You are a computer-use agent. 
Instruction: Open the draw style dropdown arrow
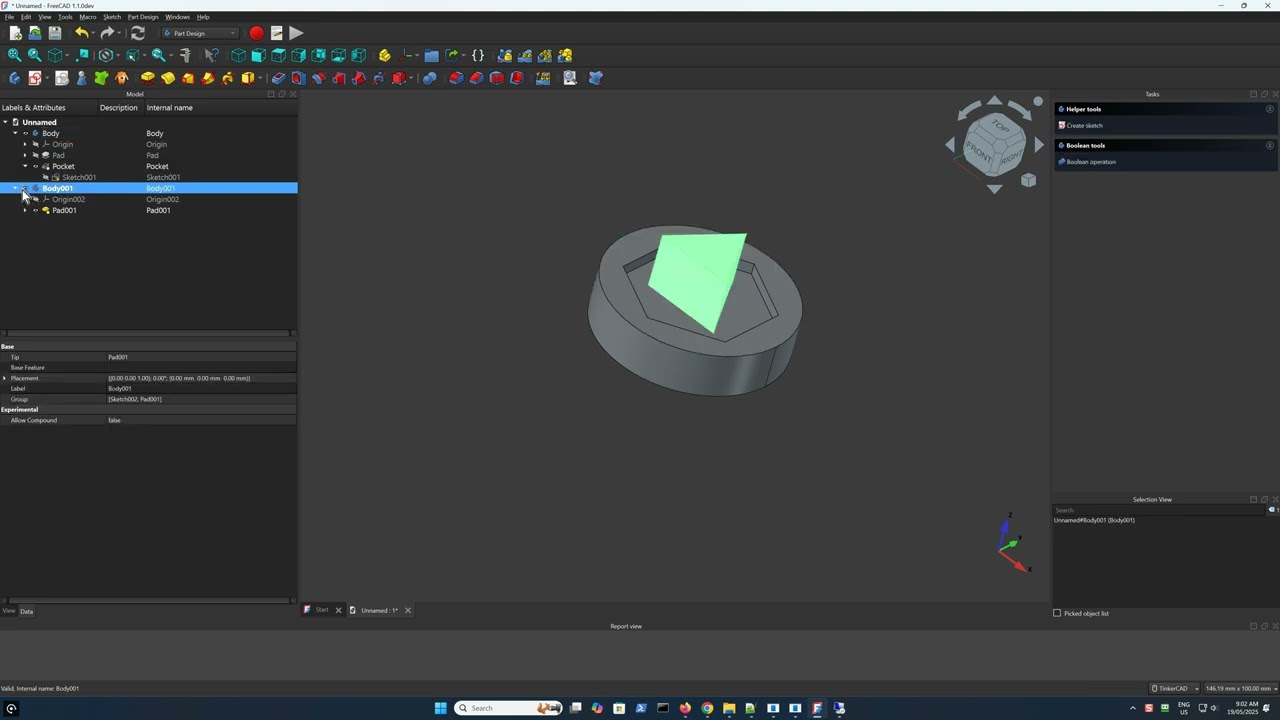point(118,55)
